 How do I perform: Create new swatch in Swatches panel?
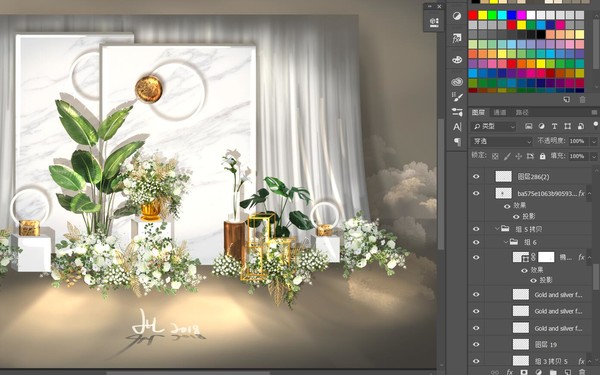click(x=567, y=99)
